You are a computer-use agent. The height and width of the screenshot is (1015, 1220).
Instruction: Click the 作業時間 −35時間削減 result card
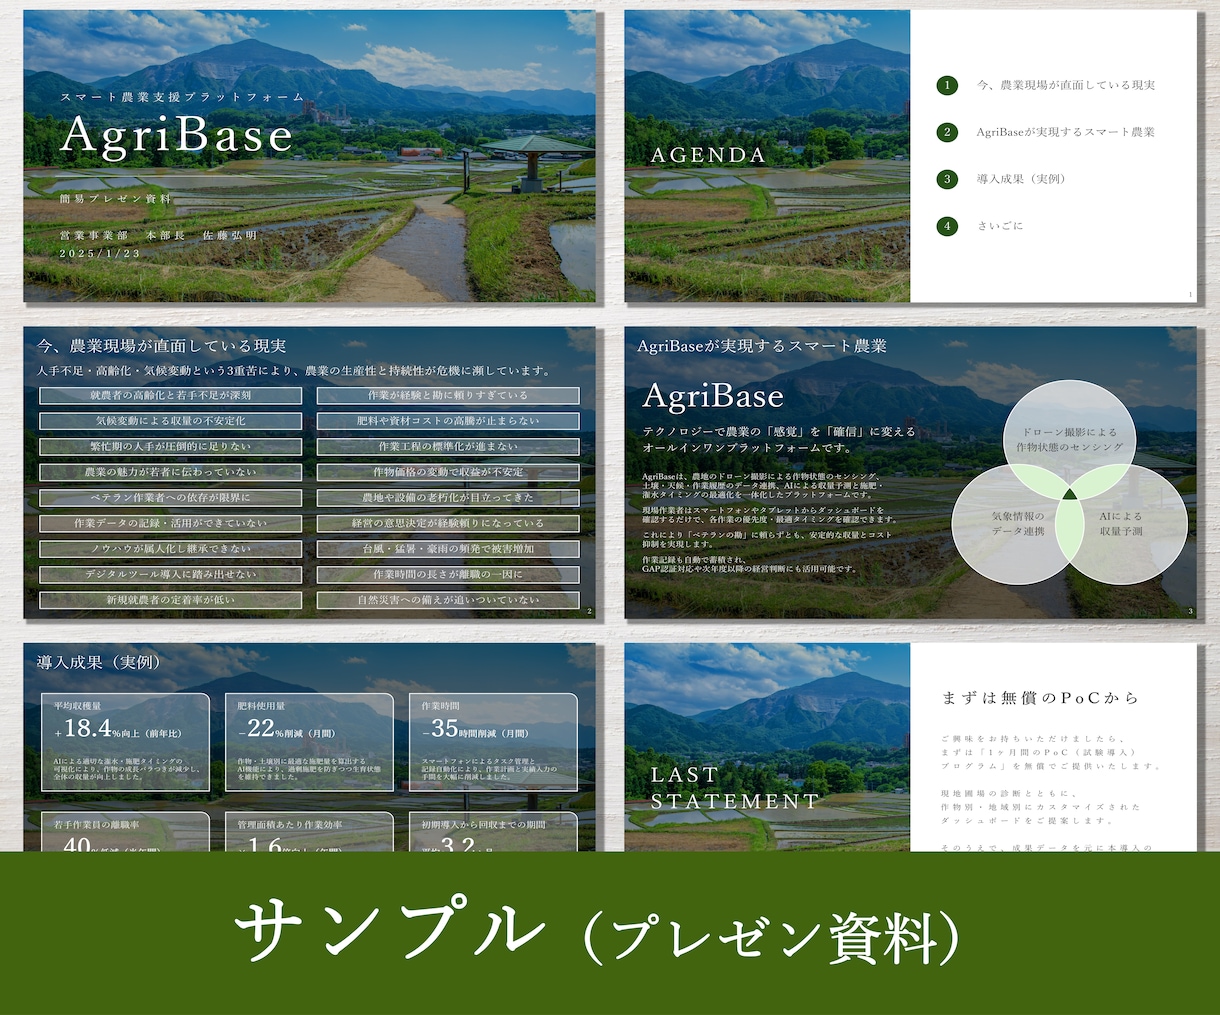(493, 743)
